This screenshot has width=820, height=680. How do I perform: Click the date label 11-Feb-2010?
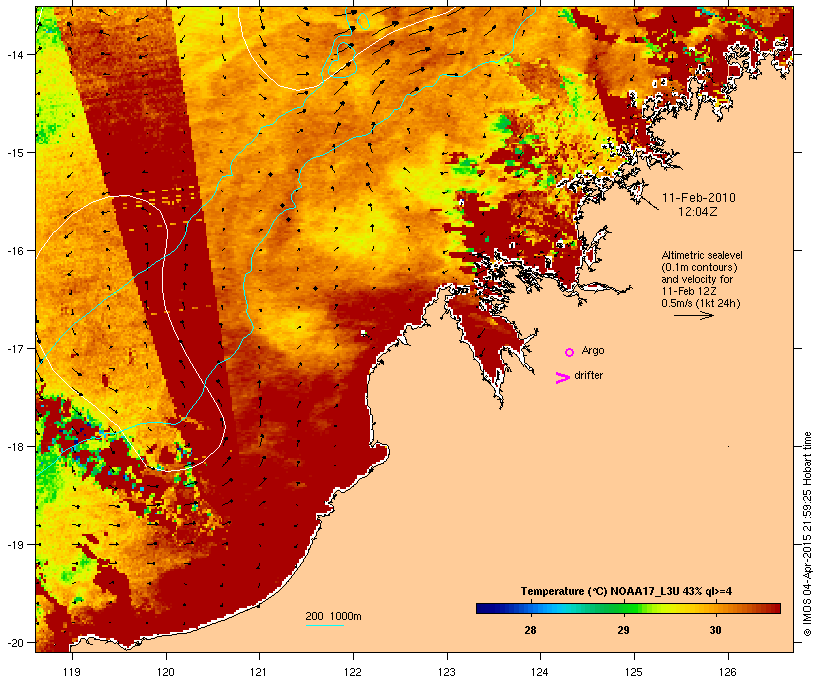699,198
